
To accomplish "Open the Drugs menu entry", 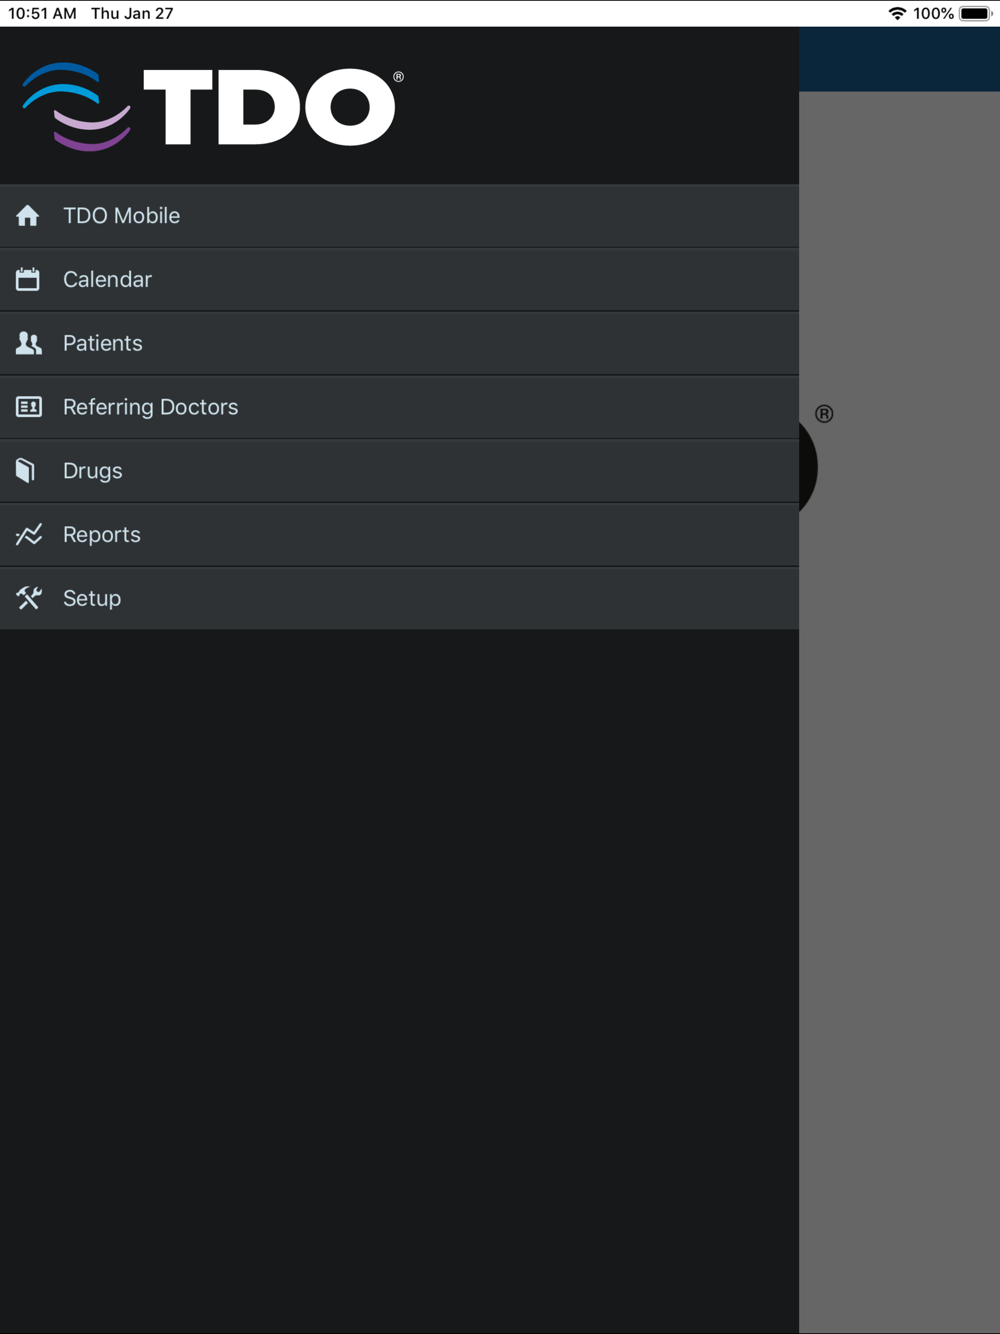I will [399, 471].
